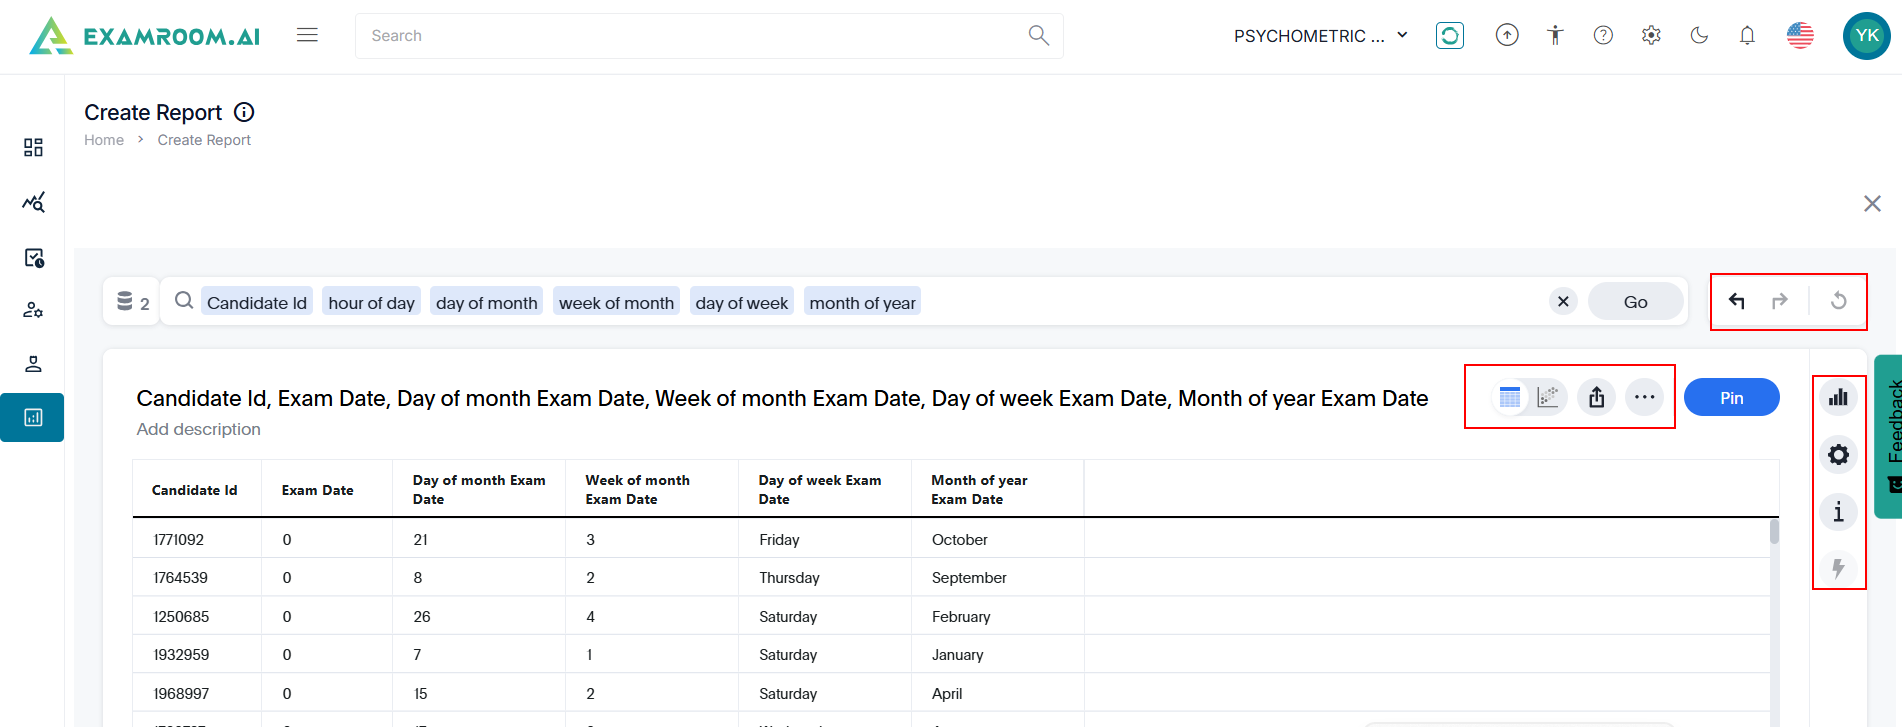Switch to table view icon

[x=1510, y=397]
